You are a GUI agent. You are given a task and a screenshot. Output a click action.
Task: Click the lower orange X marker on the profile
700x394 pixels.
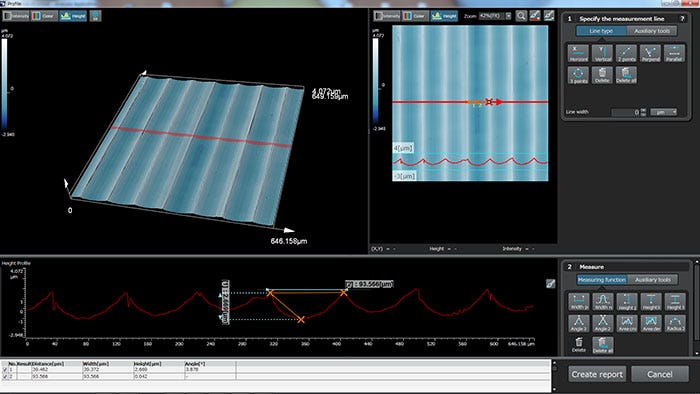pyautogui.click(x=301, y=319)
